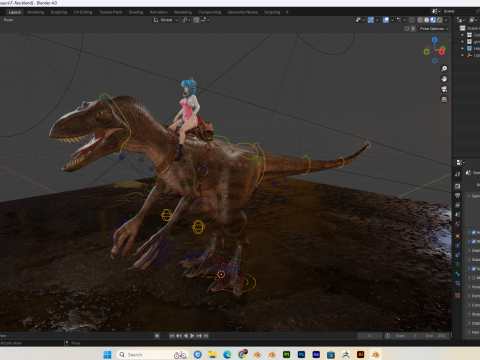Click the blue Z axis on navigation gizmo
Viewport: 480px width, 360px height.
[435, 40]
